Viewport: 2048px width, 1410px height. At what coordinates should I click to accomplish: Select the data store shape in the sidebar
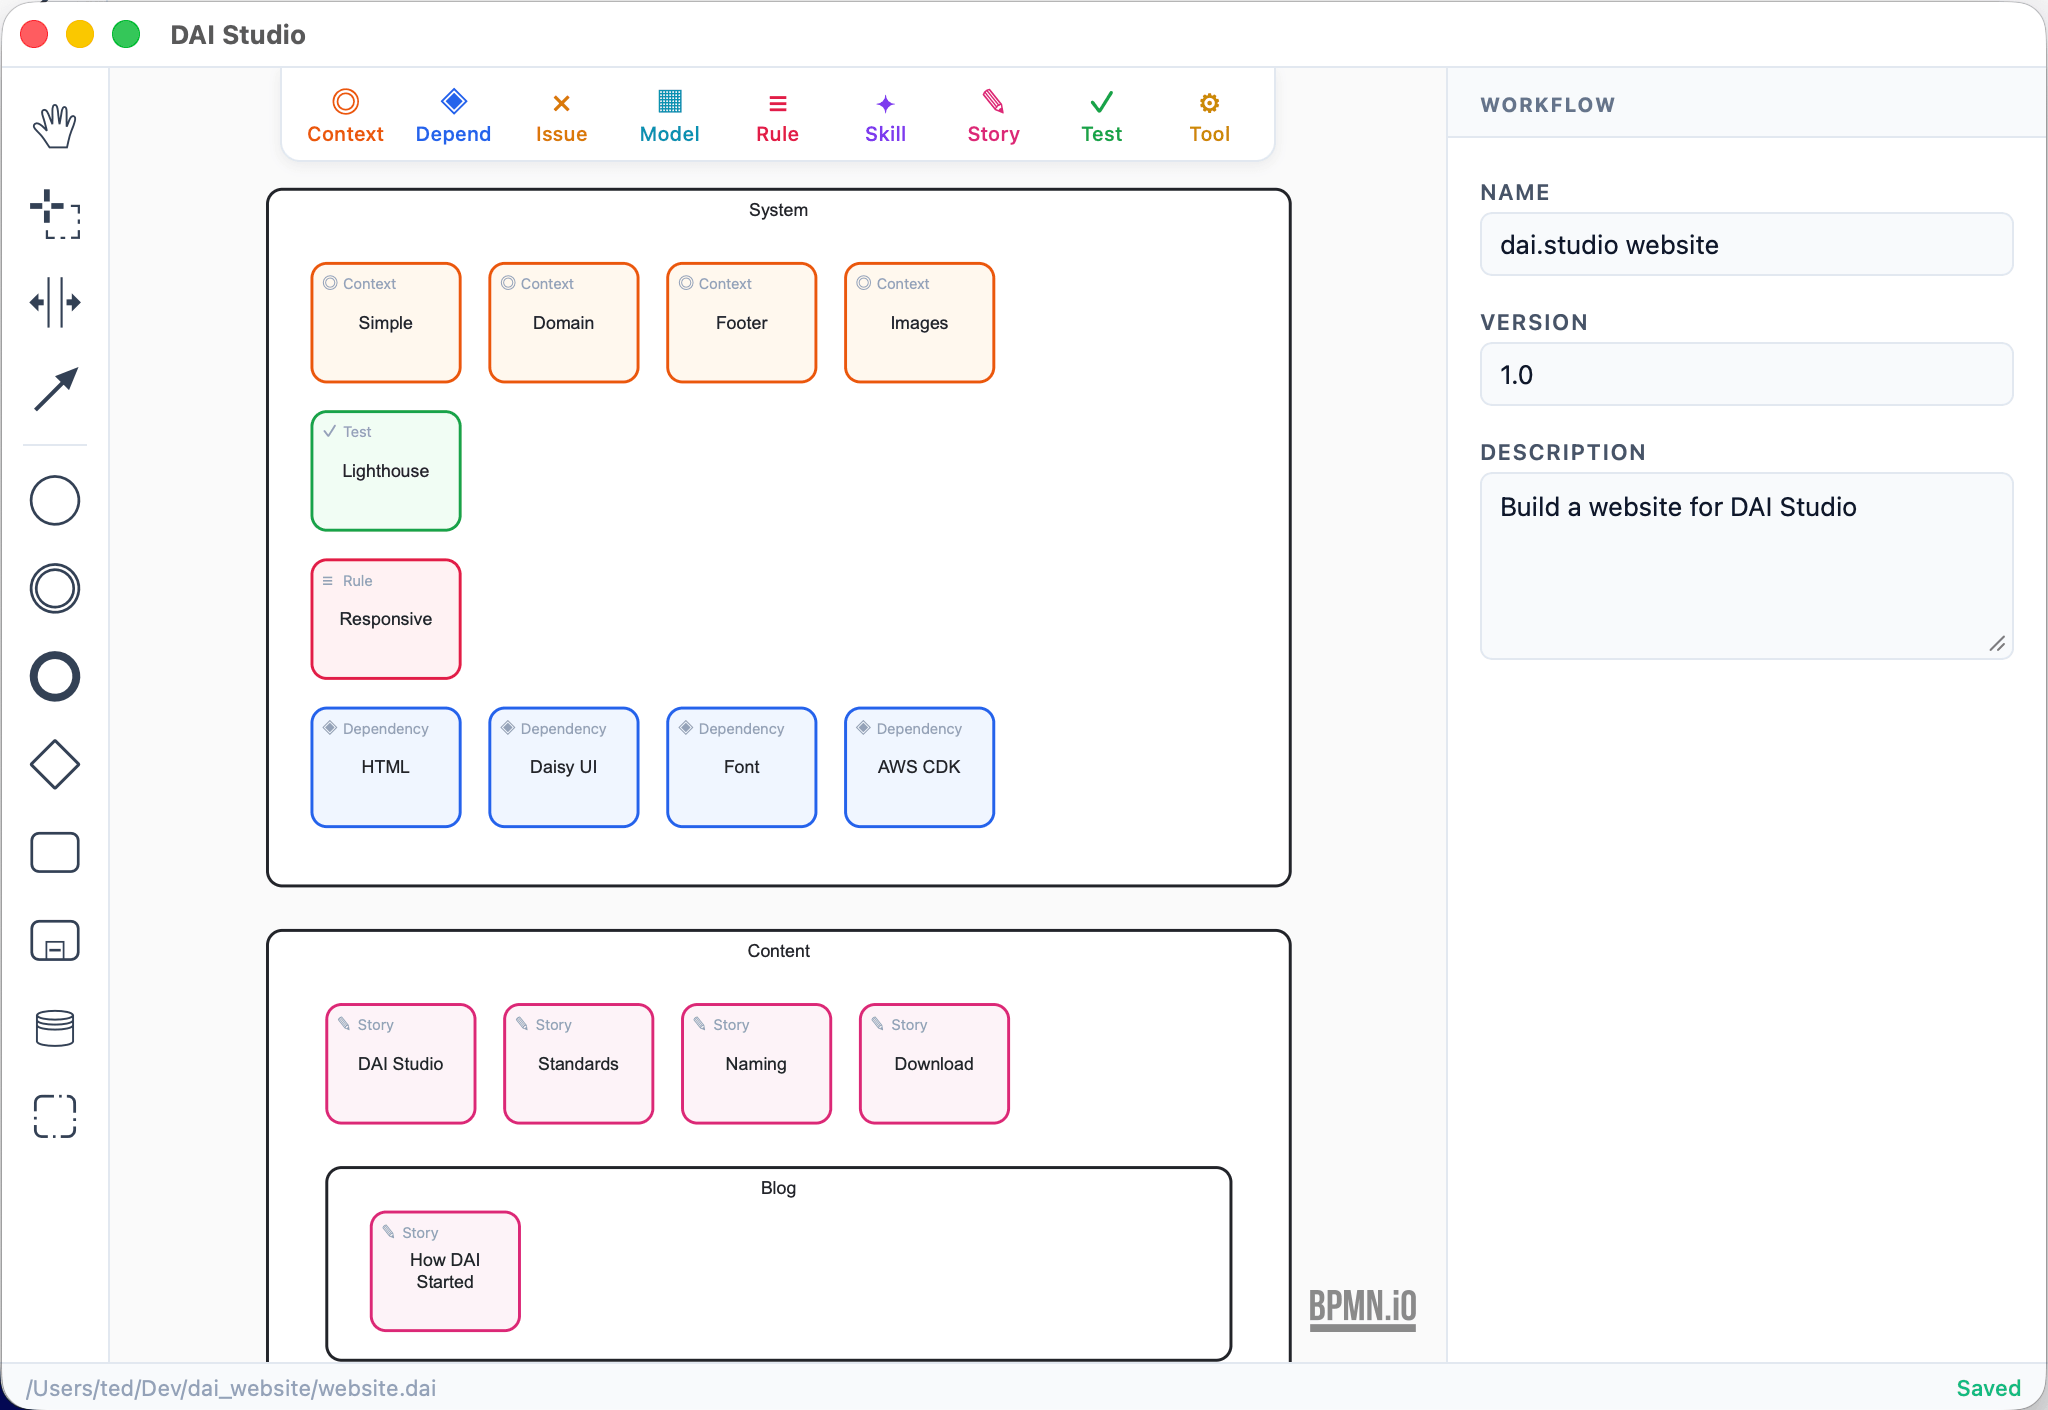[x=55, y=1028]
